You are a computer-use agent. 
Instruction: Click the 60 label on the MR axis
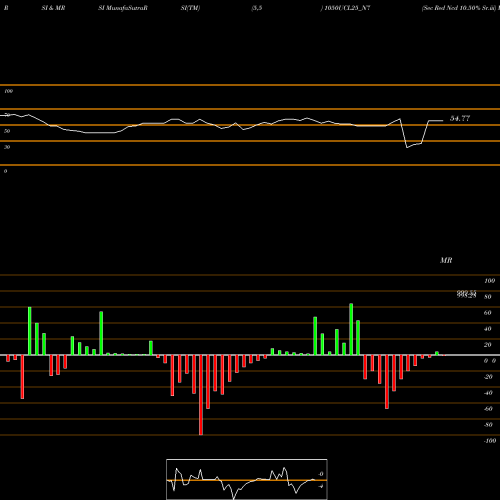(x=488, y=313)
